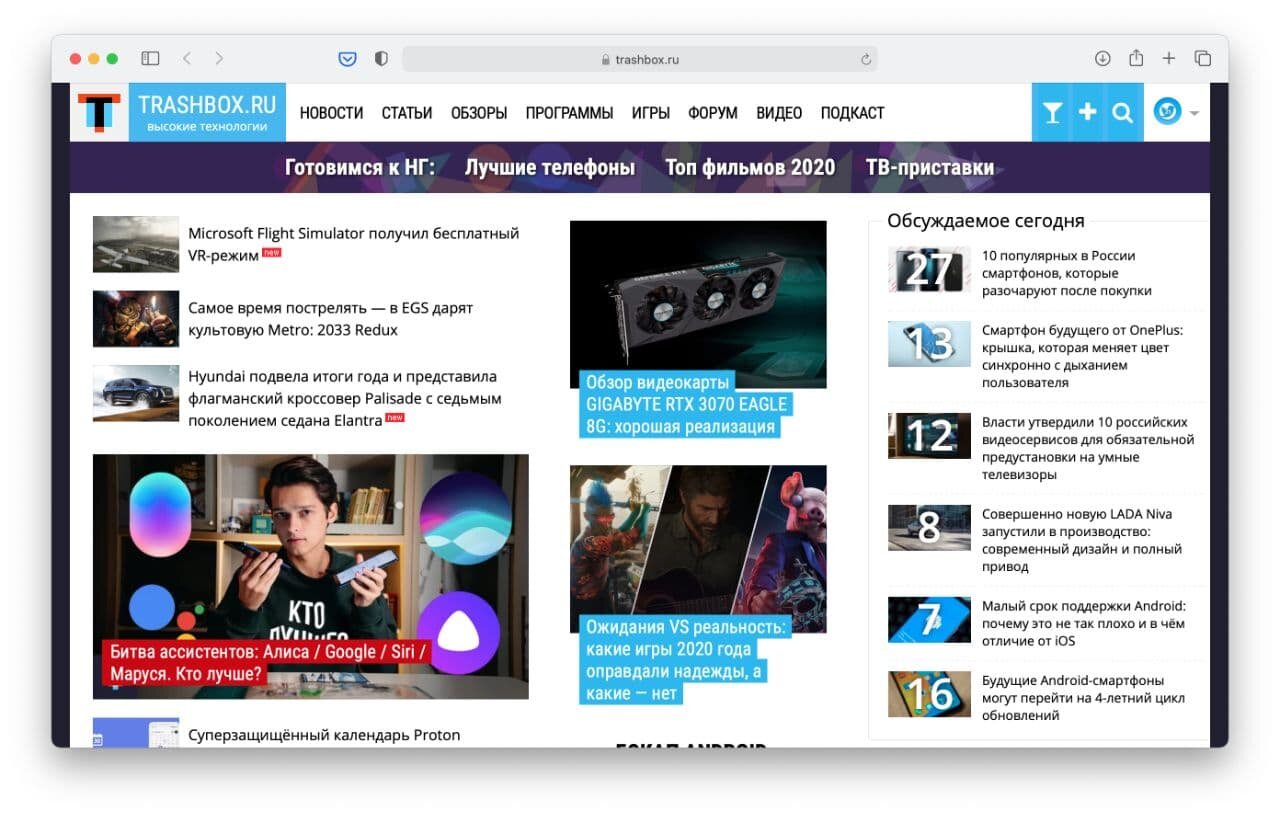Open the Safari sidebar toggle icon
Image resolution: width=1280 pixels, height=816 pixels.
coord(150,59)
